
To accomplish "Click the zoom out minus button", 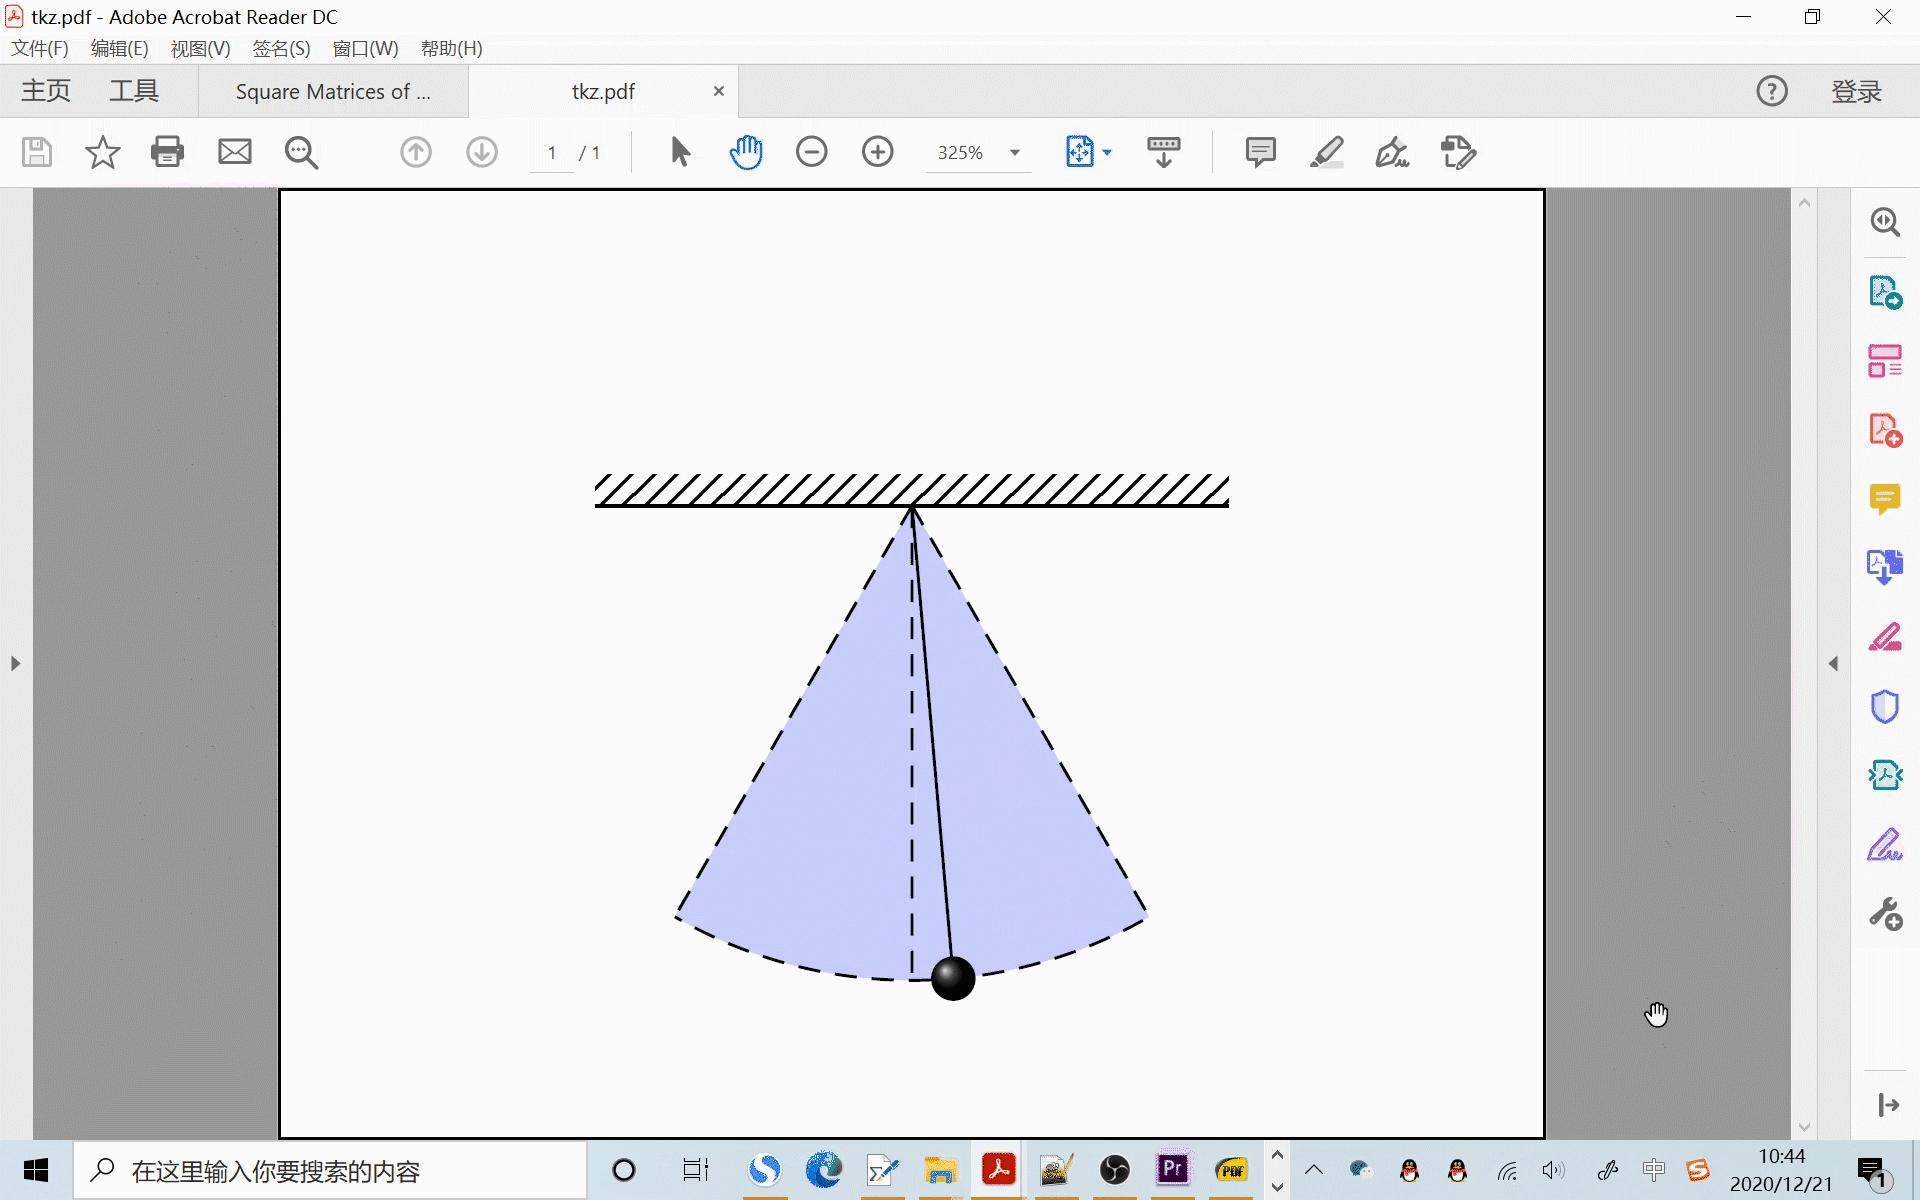I will [x=811, y=152].
